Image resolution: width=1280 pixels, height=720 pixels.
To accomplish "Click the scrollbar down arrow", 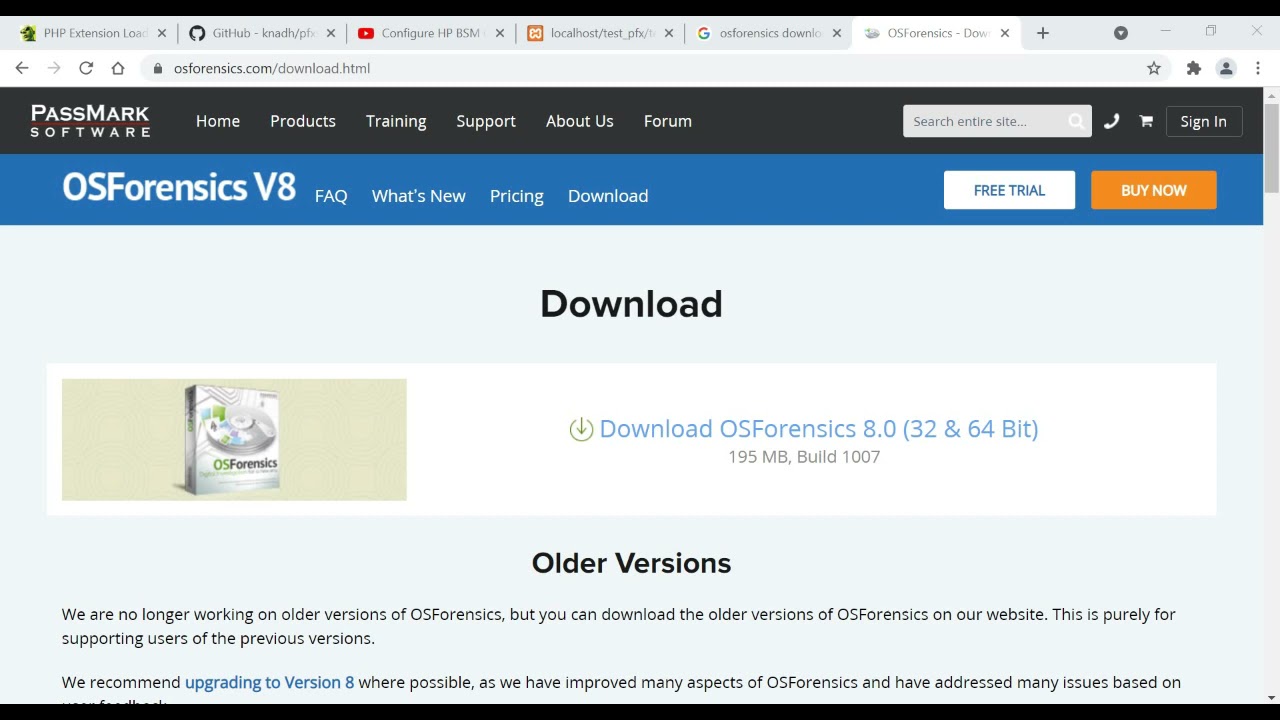I will [1272, 697].
